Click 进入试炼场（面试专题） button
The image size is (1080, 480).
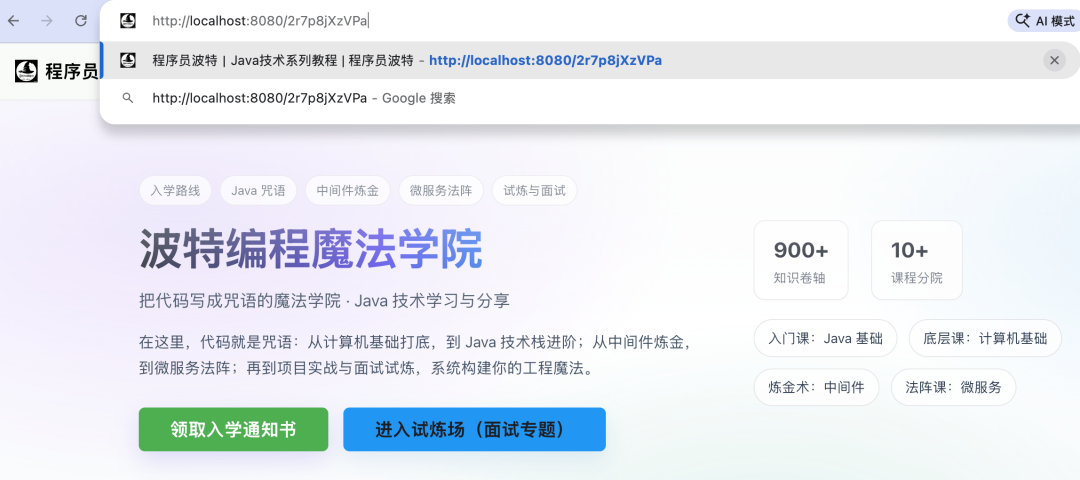coord(475,430)
